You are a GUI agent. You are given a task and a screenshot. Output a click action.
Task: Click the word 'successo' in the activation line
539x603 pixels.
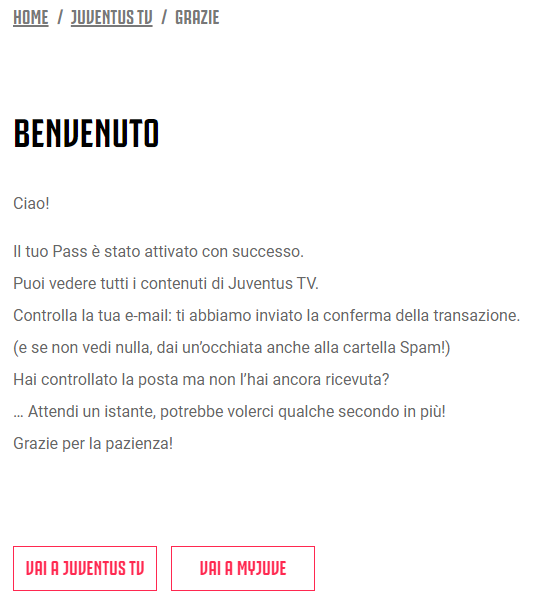(268, 252)
